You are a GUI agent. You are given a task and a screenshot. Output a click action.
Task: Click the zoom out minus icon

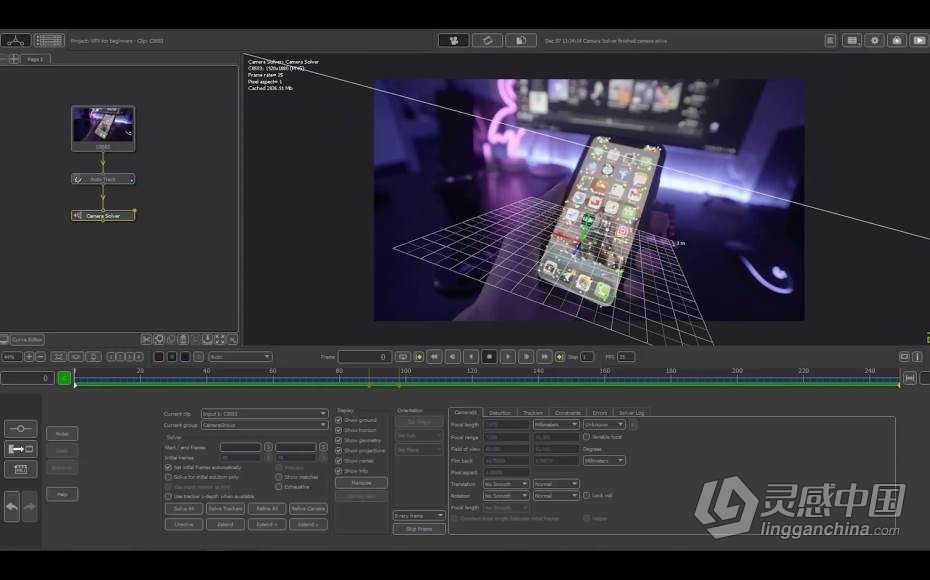pyautogui.click(x=40, y=356)
